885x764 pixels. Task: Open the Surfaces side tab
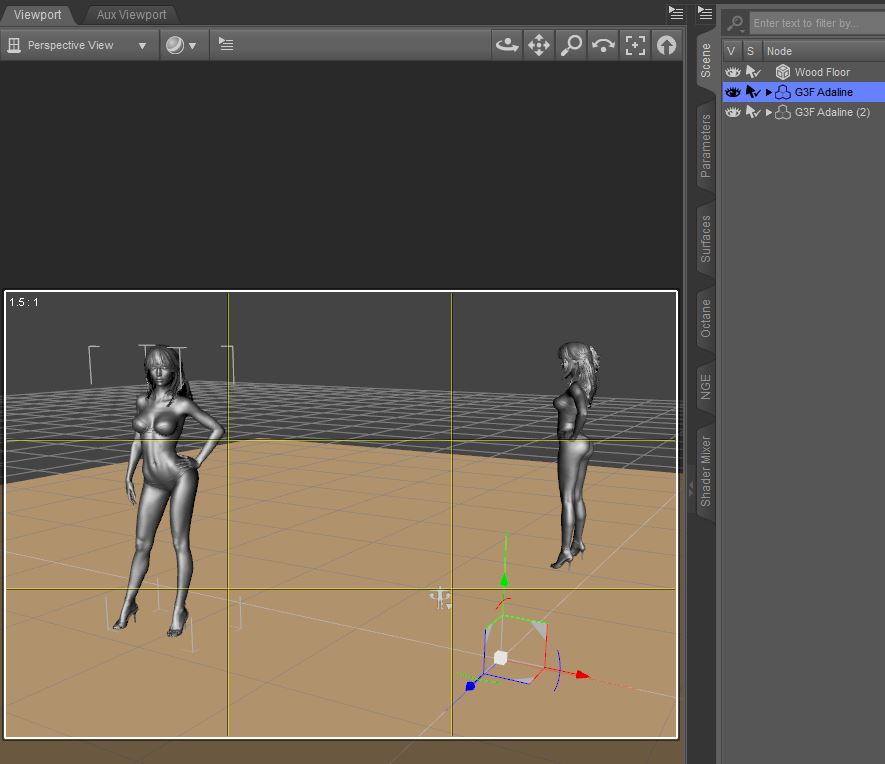705,238
